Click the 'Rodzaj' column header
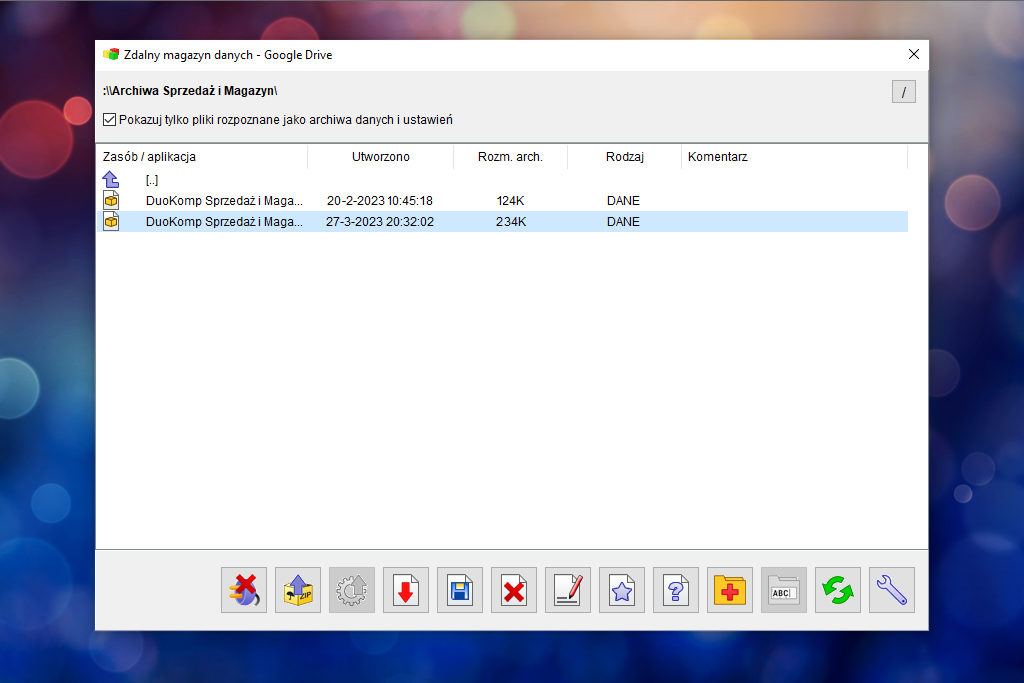Viewport: 1024px width, 683px height. (624, 157)
